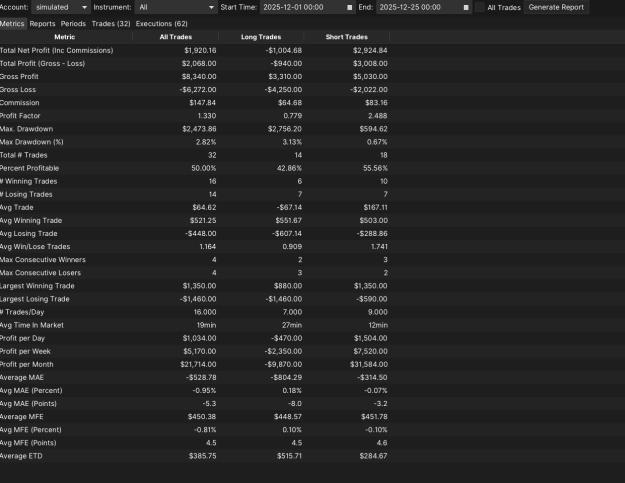The width and height of the screenshot is (625, 483).
Task: Click the $21,714.00 profit per month value
Action: [x=198, y=365]
